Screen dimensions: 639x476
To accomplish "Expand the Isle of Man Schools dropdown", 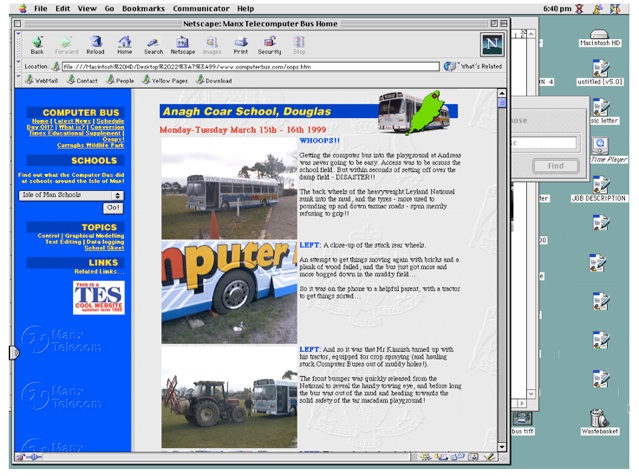I will [x=70, y=195].
